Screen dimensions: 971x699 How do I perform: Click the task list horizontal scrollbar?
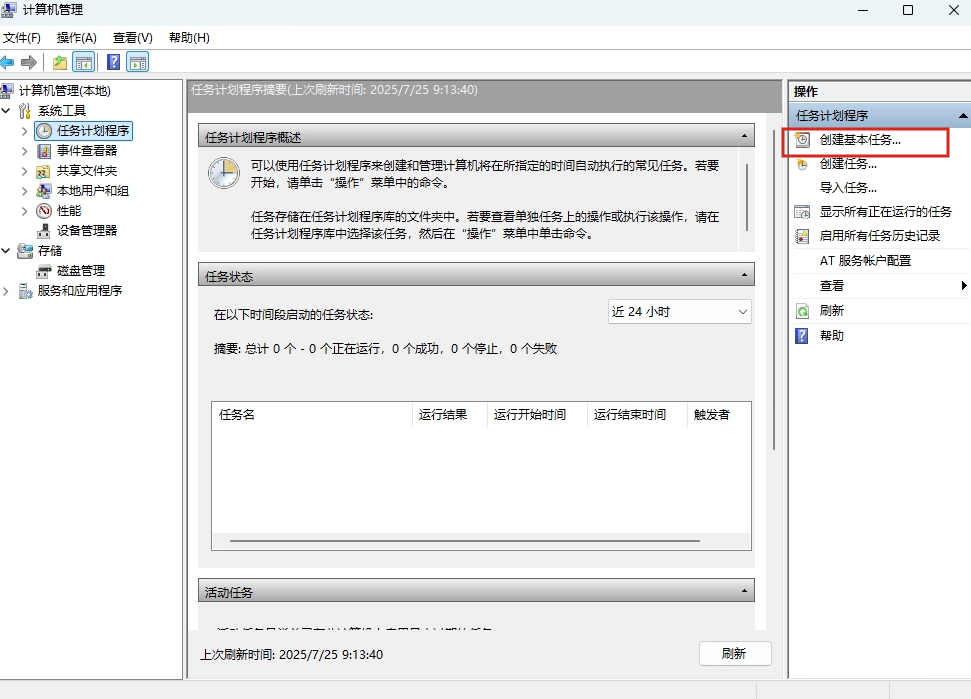[464, 541]
